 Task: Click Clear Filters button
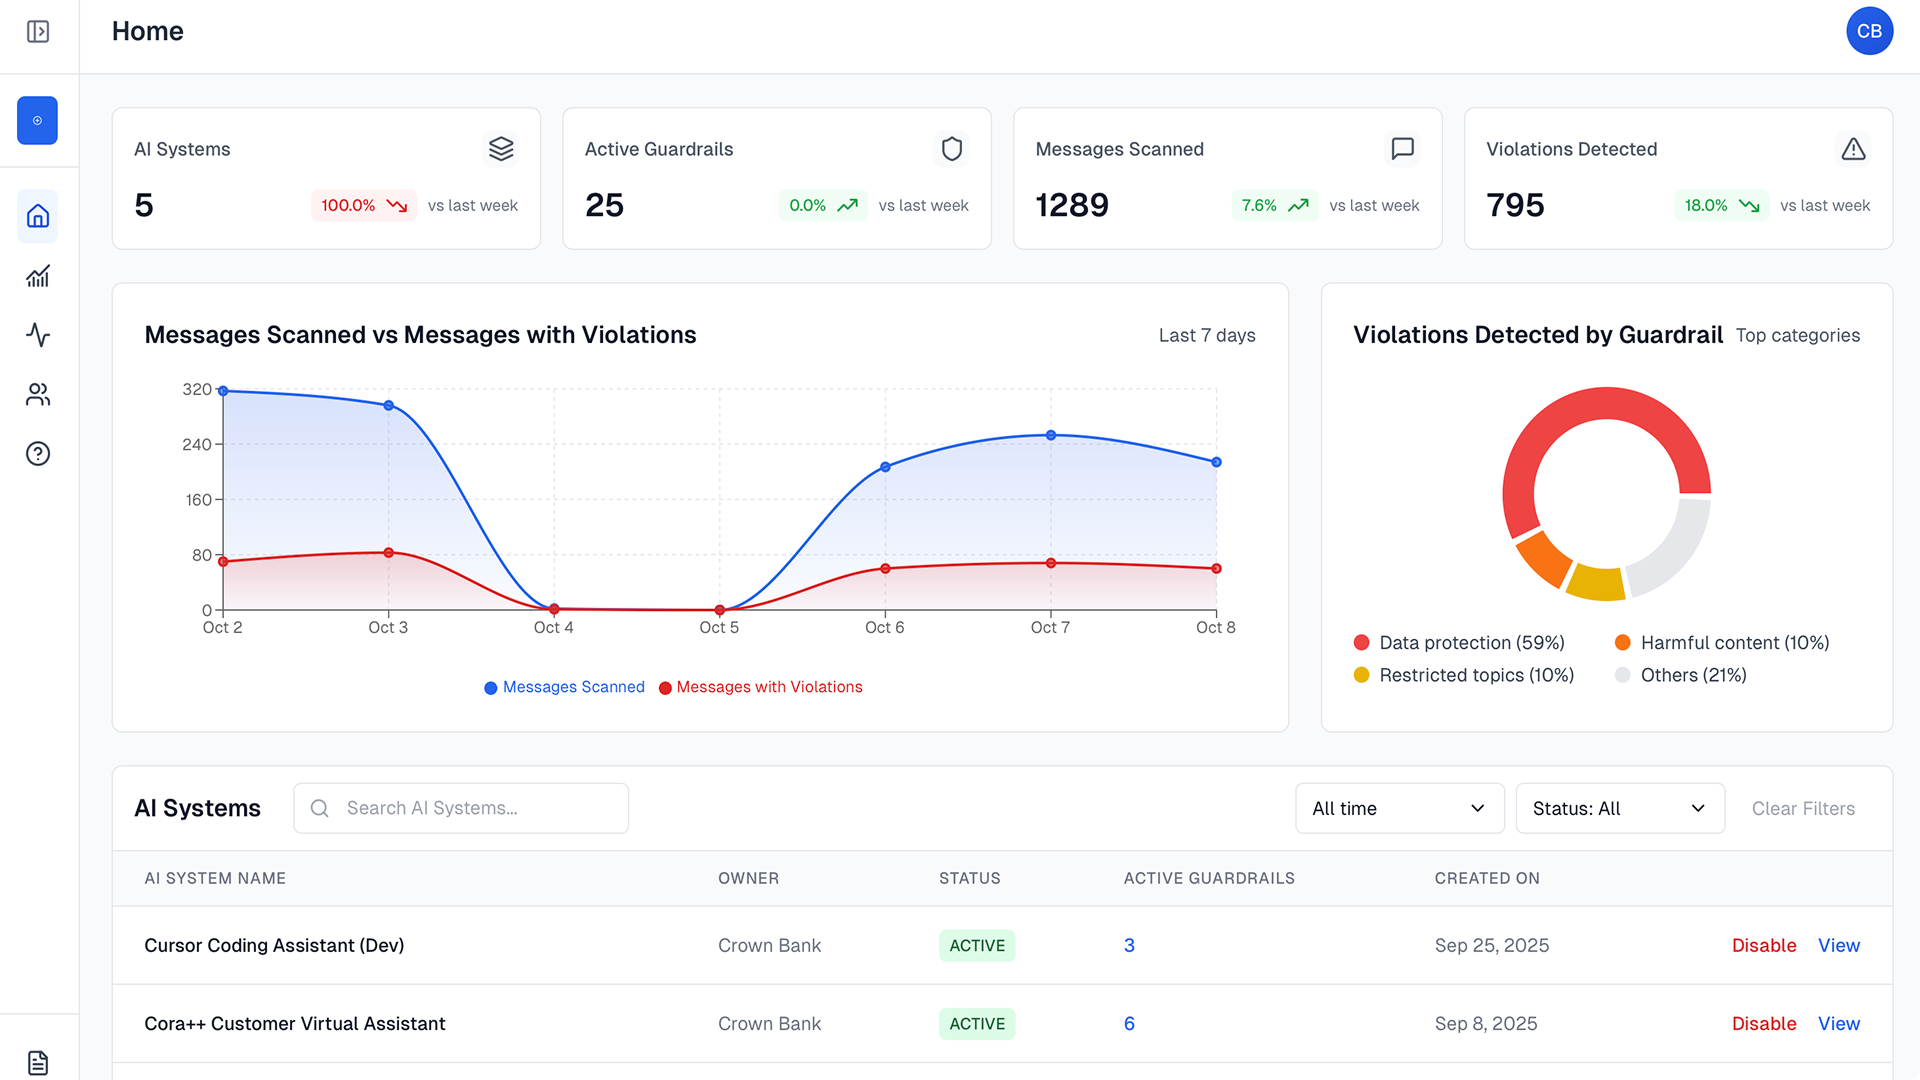click(x=1802, y=808)
